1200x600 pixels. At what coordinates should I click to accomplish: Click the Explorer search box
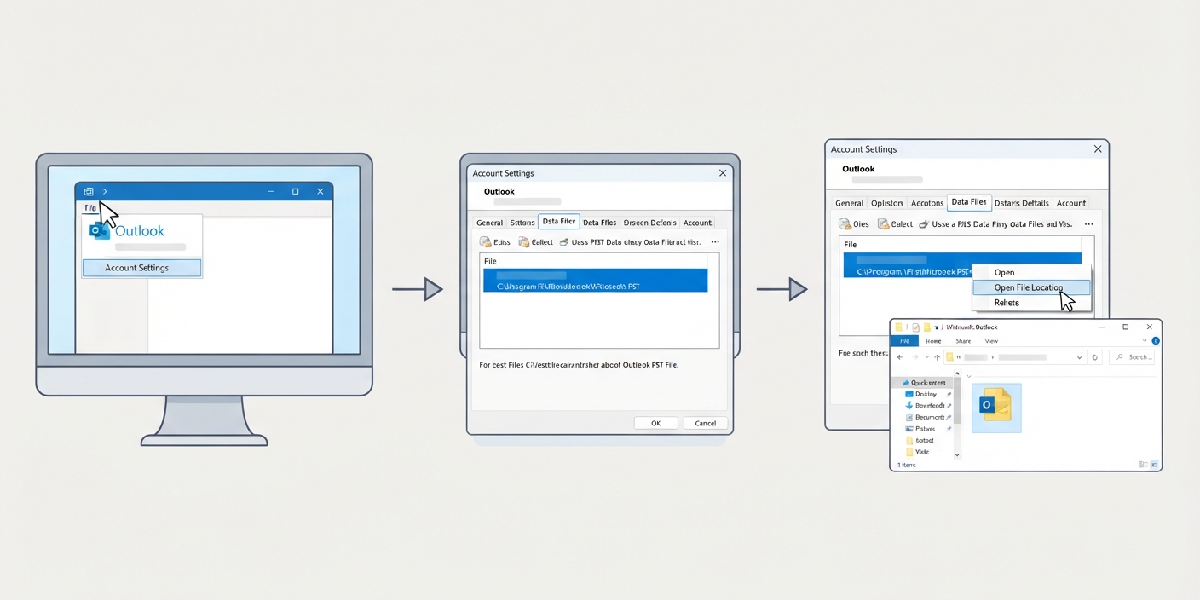point(1131,357)
